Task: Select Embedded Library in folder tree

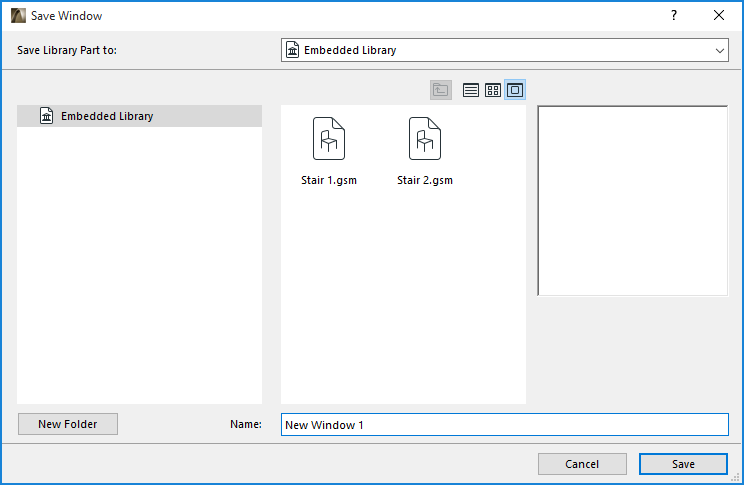Action: coord(140,116)
